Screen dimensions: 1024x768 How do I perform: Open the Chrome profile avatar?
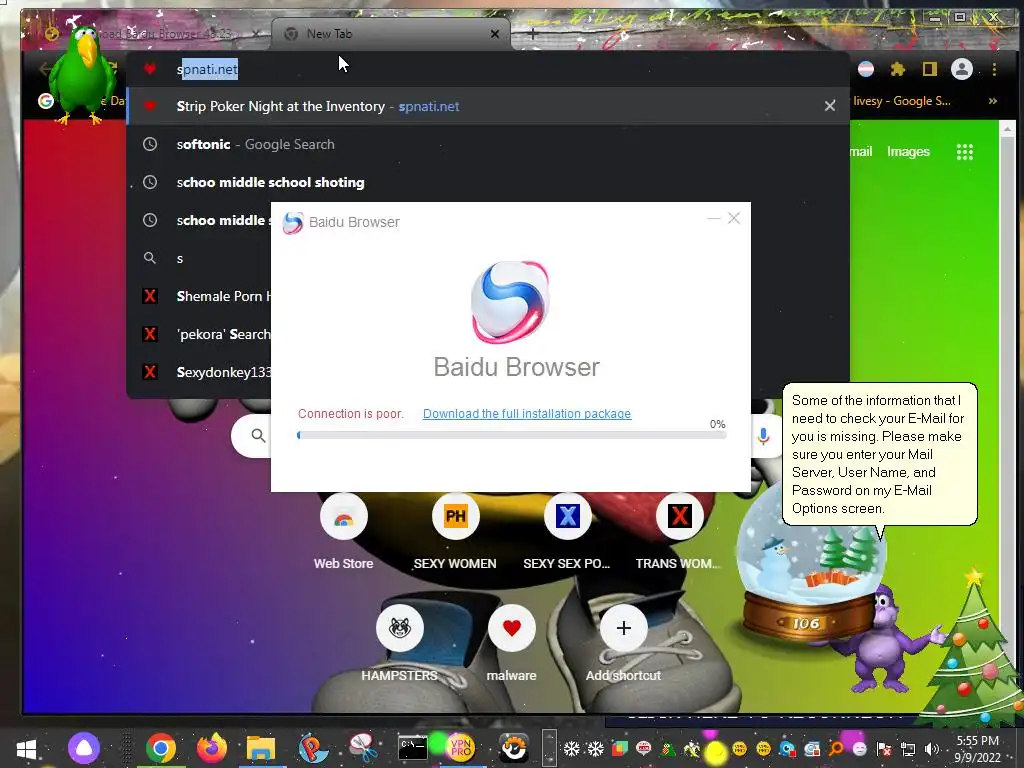[x=961, y=69]
